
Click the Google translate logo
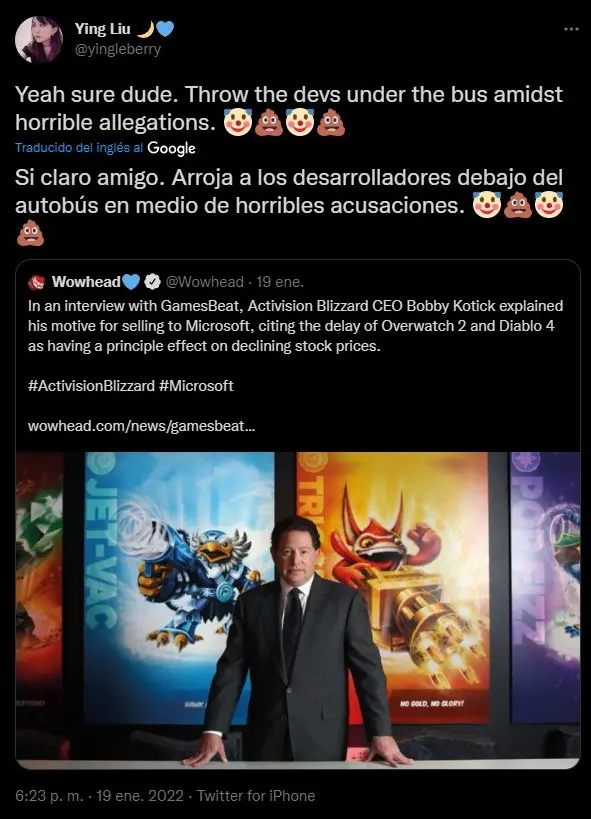click(171, 148)
